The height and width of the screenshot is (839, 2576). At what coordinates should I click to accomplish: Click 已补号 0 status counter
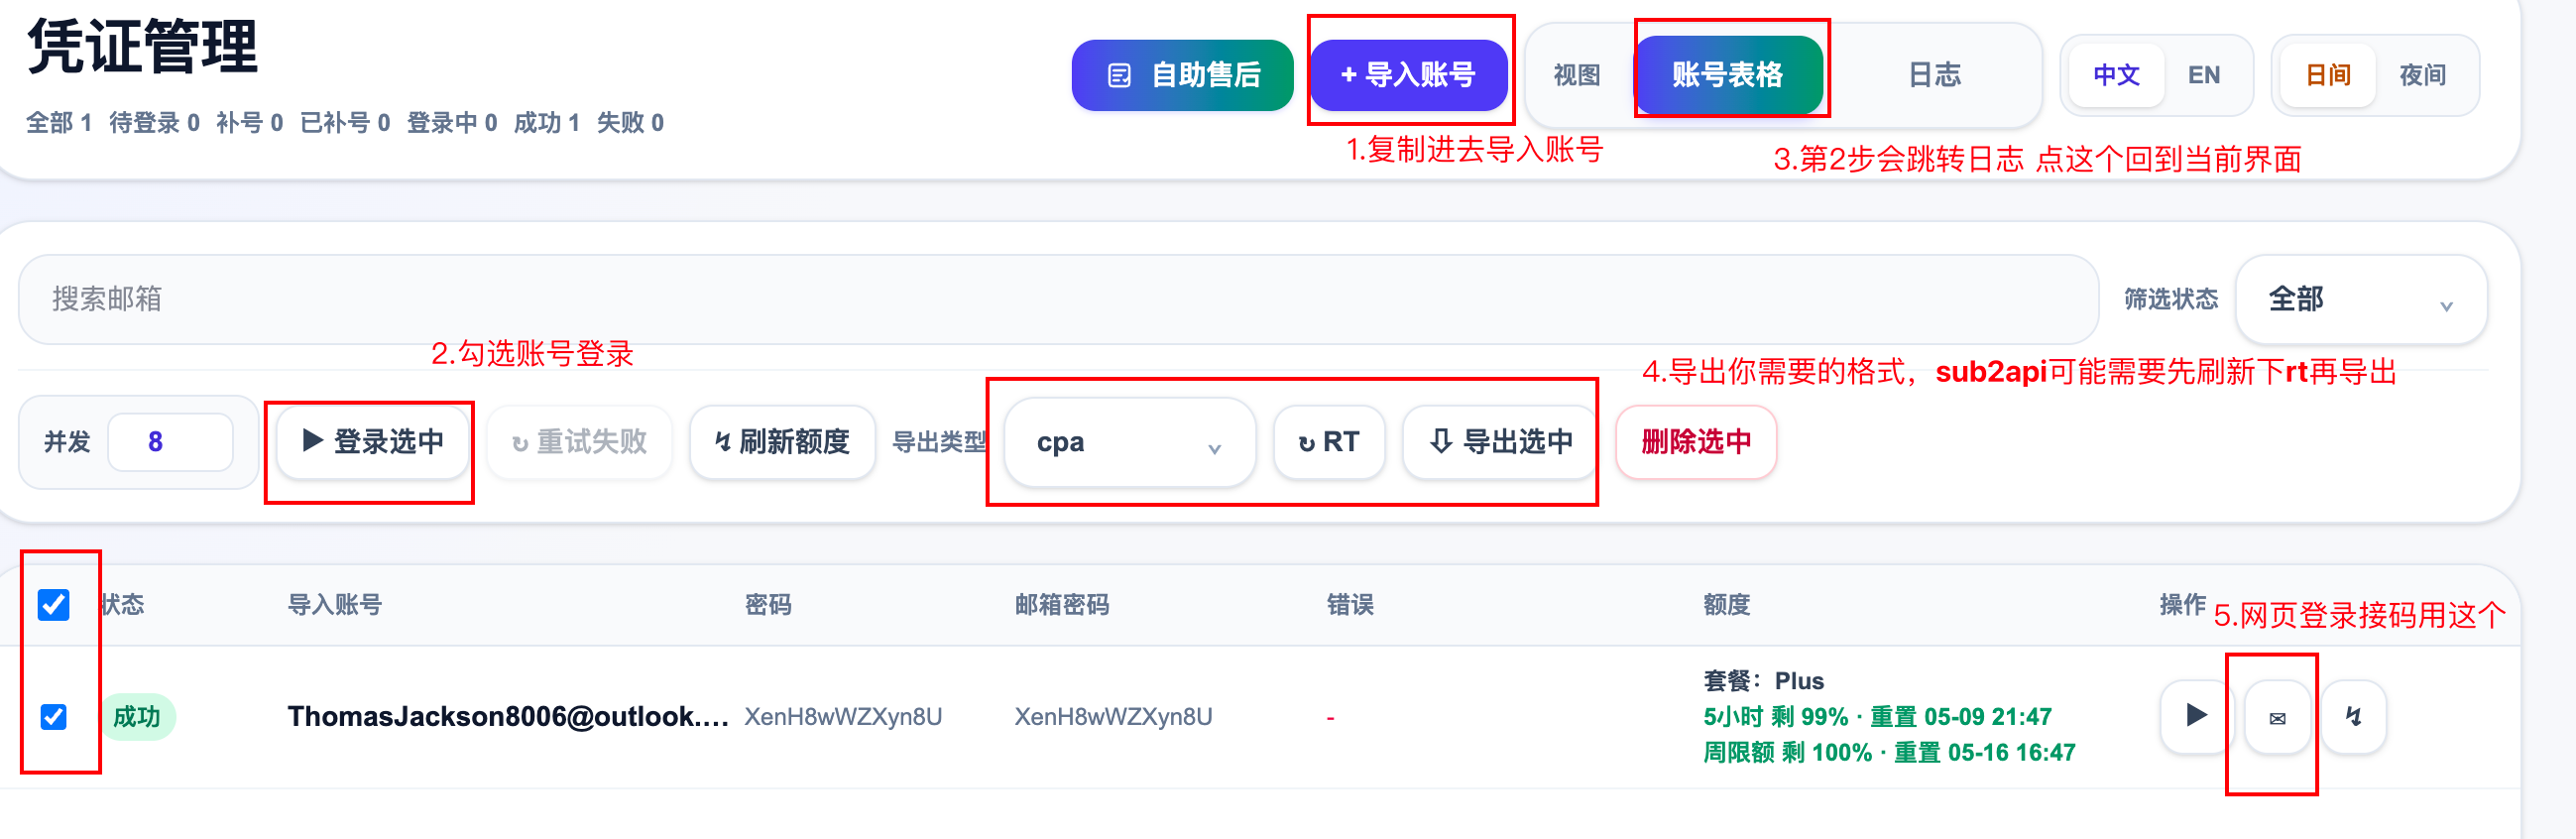click(345, 123)
